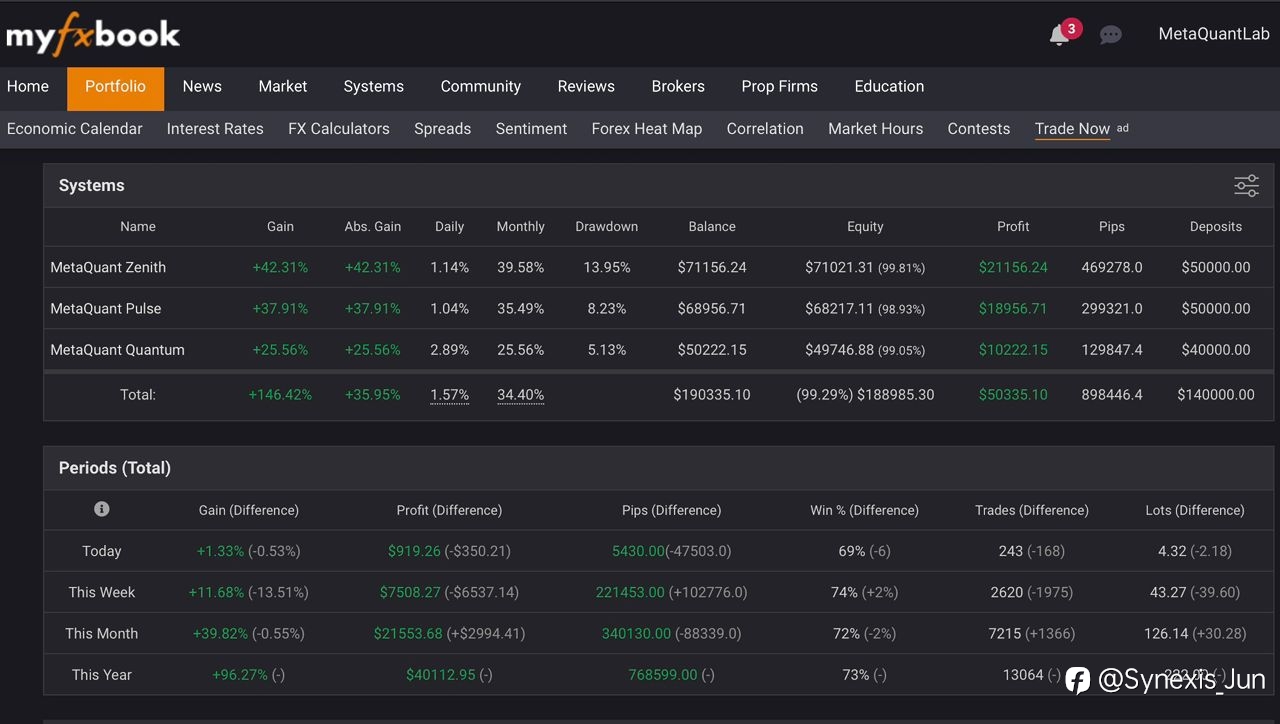Image resolution: width=1280 pixels, height=724 pixels.
Task: Click the total Monthly 34.40% value
Action: 520,395
